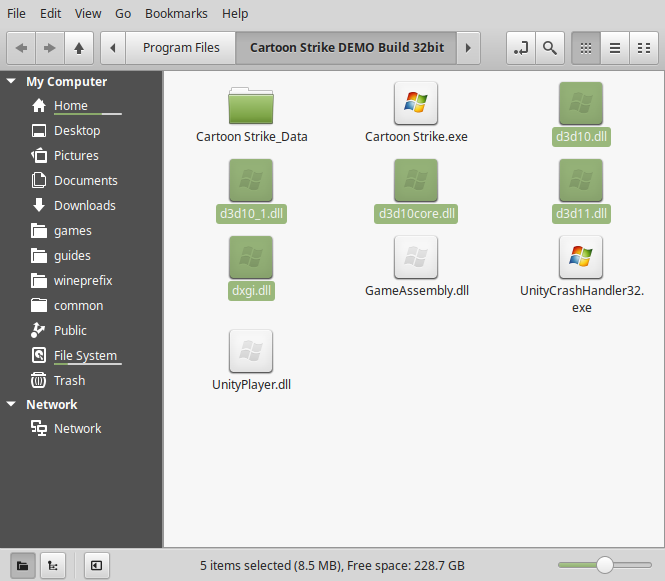Go back with the left arrow toolbar button
This screenshot has height=581, width=665.
pos(21,48)
